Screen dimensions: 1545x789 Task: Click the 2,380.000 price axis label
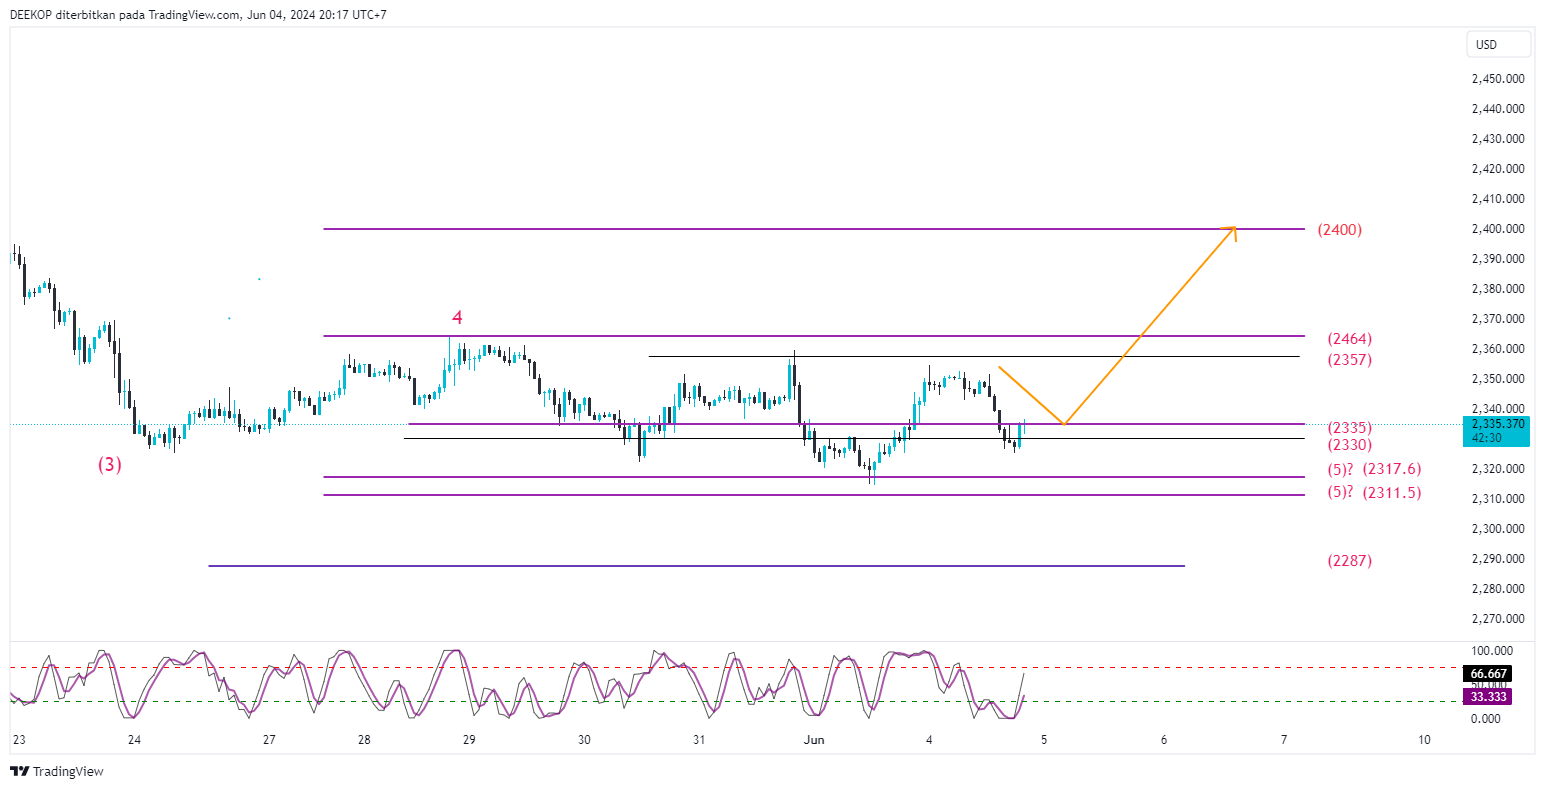coord(1498,288)
